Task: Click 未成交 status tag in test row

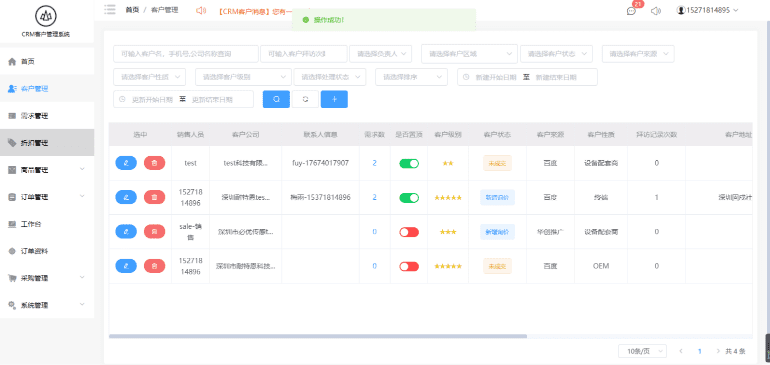Action: pos(497,163)
